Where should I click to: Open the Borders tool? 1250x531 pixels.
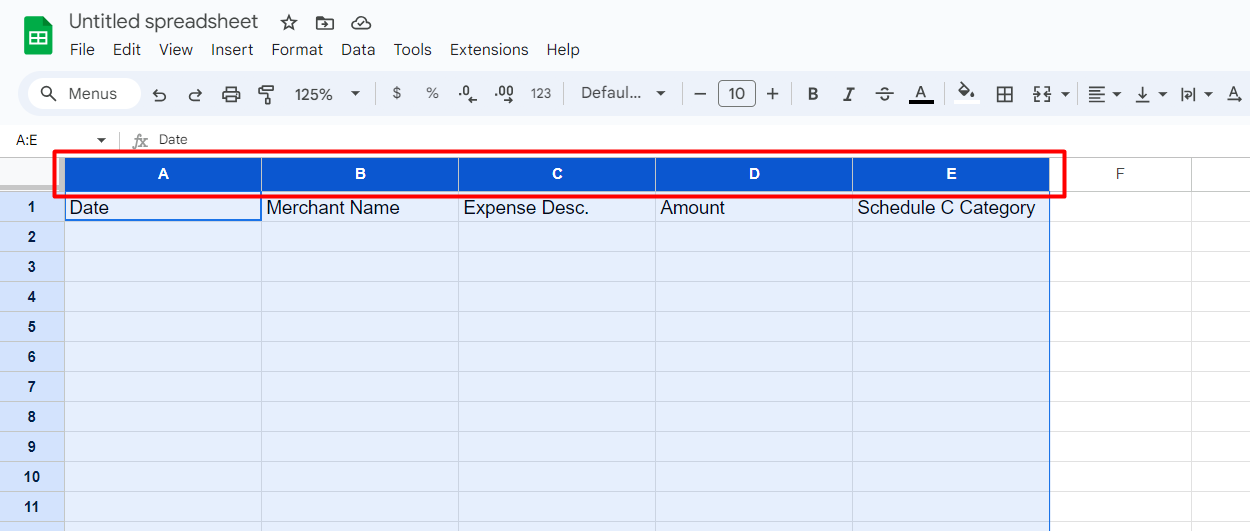[x=1005, y=94]
